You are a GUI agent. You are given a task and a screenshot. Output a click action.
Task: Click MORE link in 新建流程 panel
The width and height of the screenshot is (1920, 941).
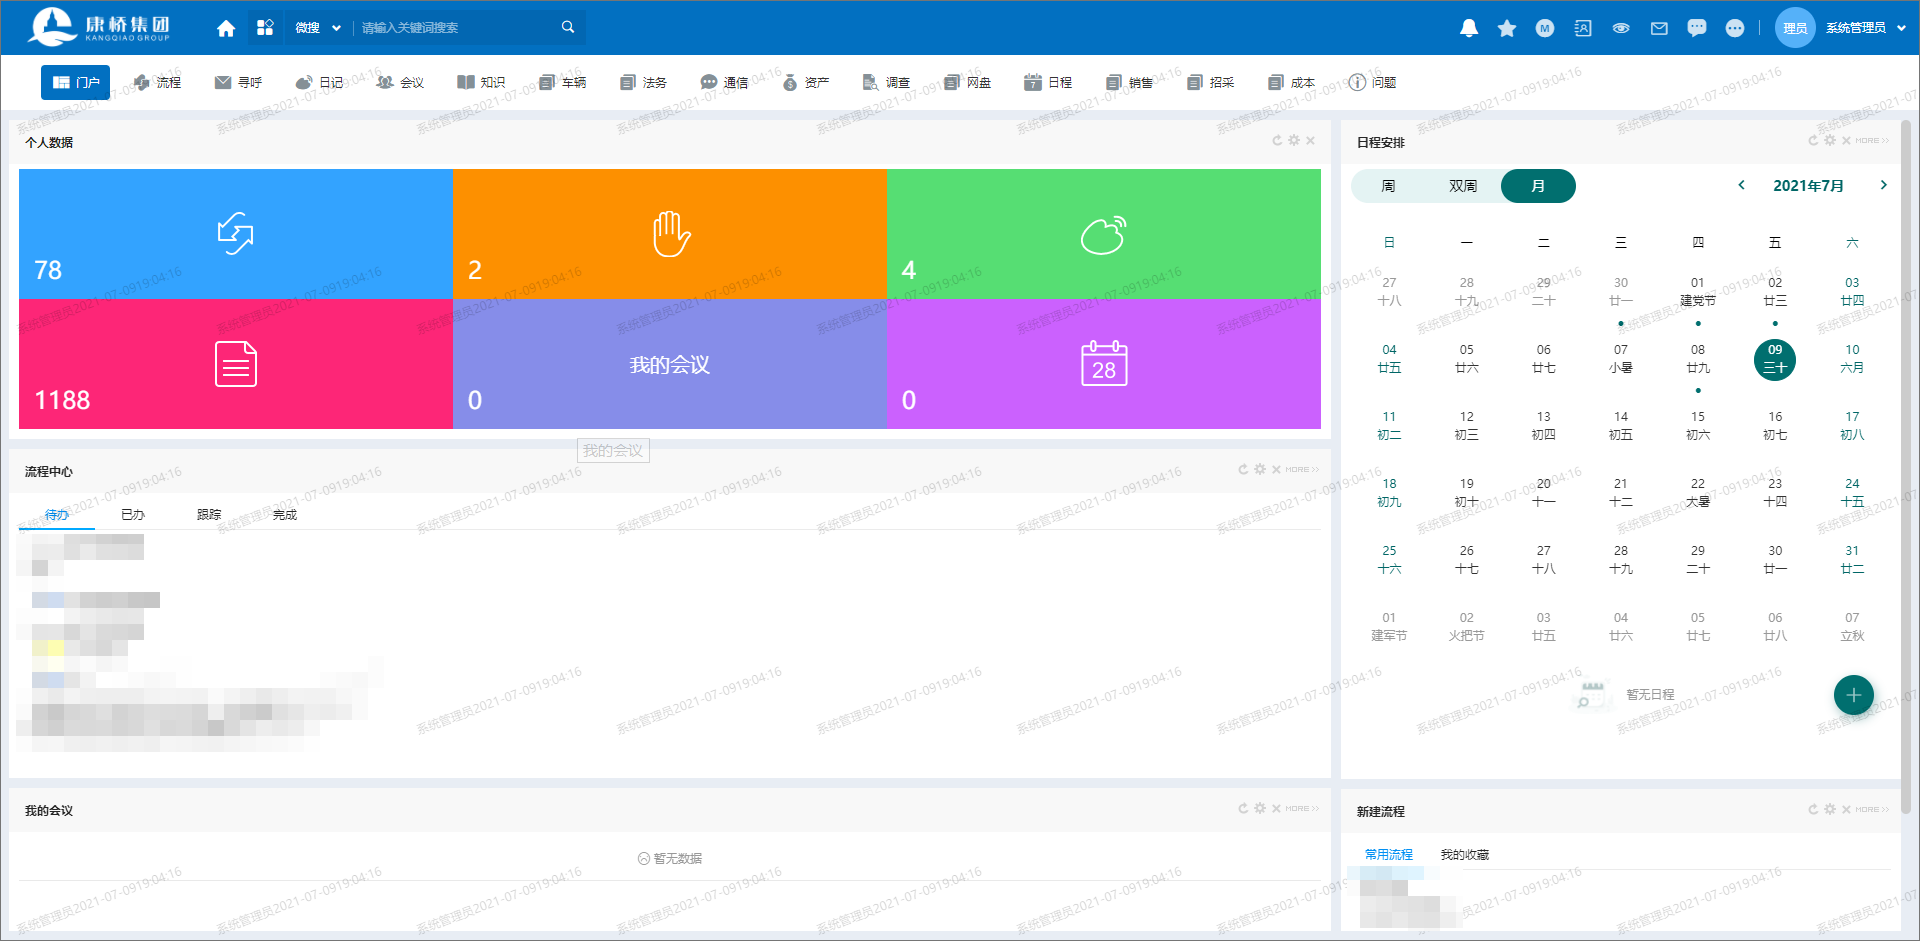[1872, 809]
